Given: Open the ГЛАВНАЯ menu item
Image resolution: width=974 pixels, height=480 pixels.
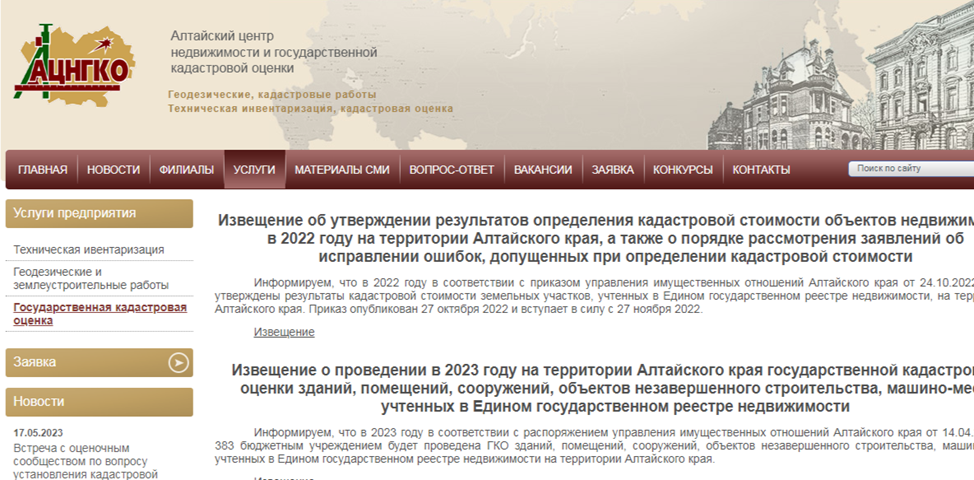Looking at the screenshot, I should (x=42, y=170).
